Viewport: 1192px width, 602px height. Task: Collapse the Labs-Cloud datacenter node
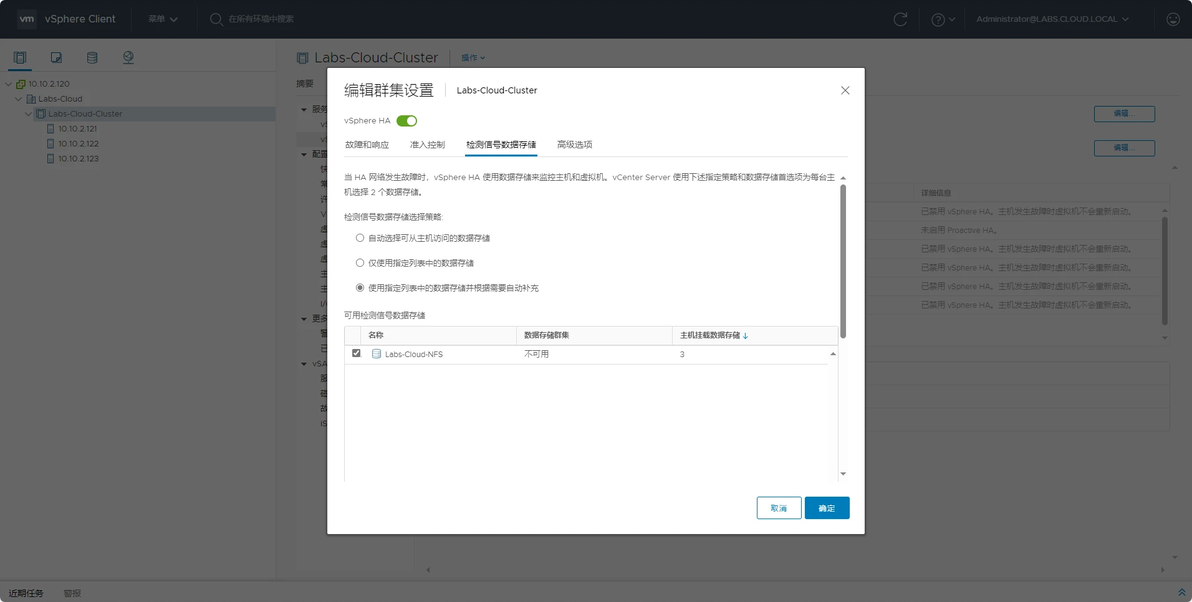tap(18, 99)
